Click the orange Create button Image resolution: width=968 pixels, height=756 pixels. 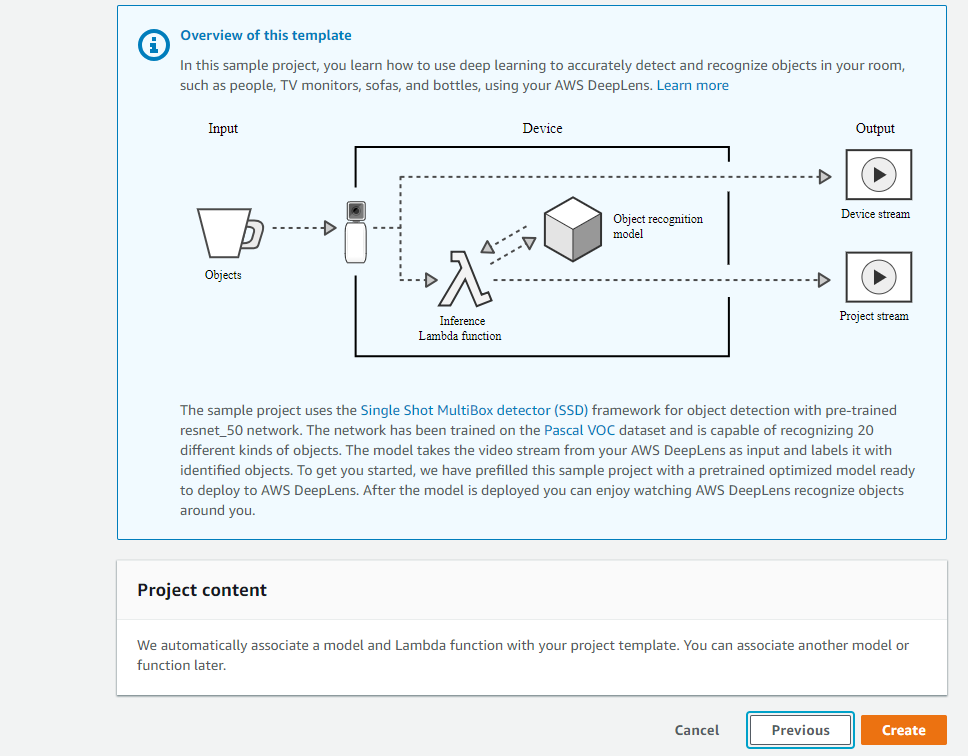point(903,730)
